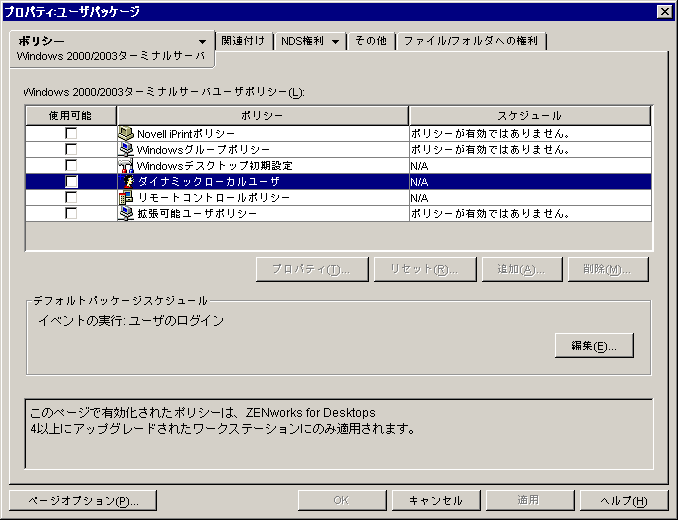Click the N/A cell of リモートコントロールポリシー
This screenshot has width=678, height=520.
(530, 197)
